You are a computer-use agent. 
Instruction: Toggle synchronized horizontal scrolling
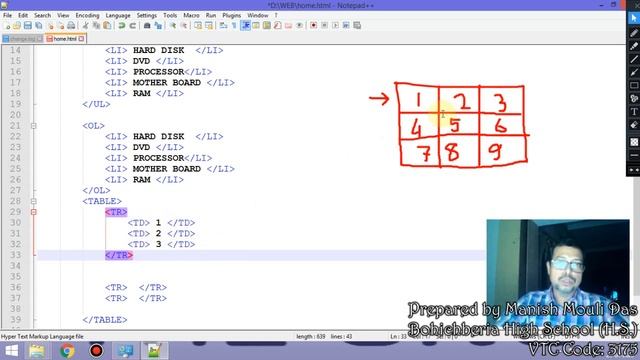pyautogui.click(x=209, y=25)
